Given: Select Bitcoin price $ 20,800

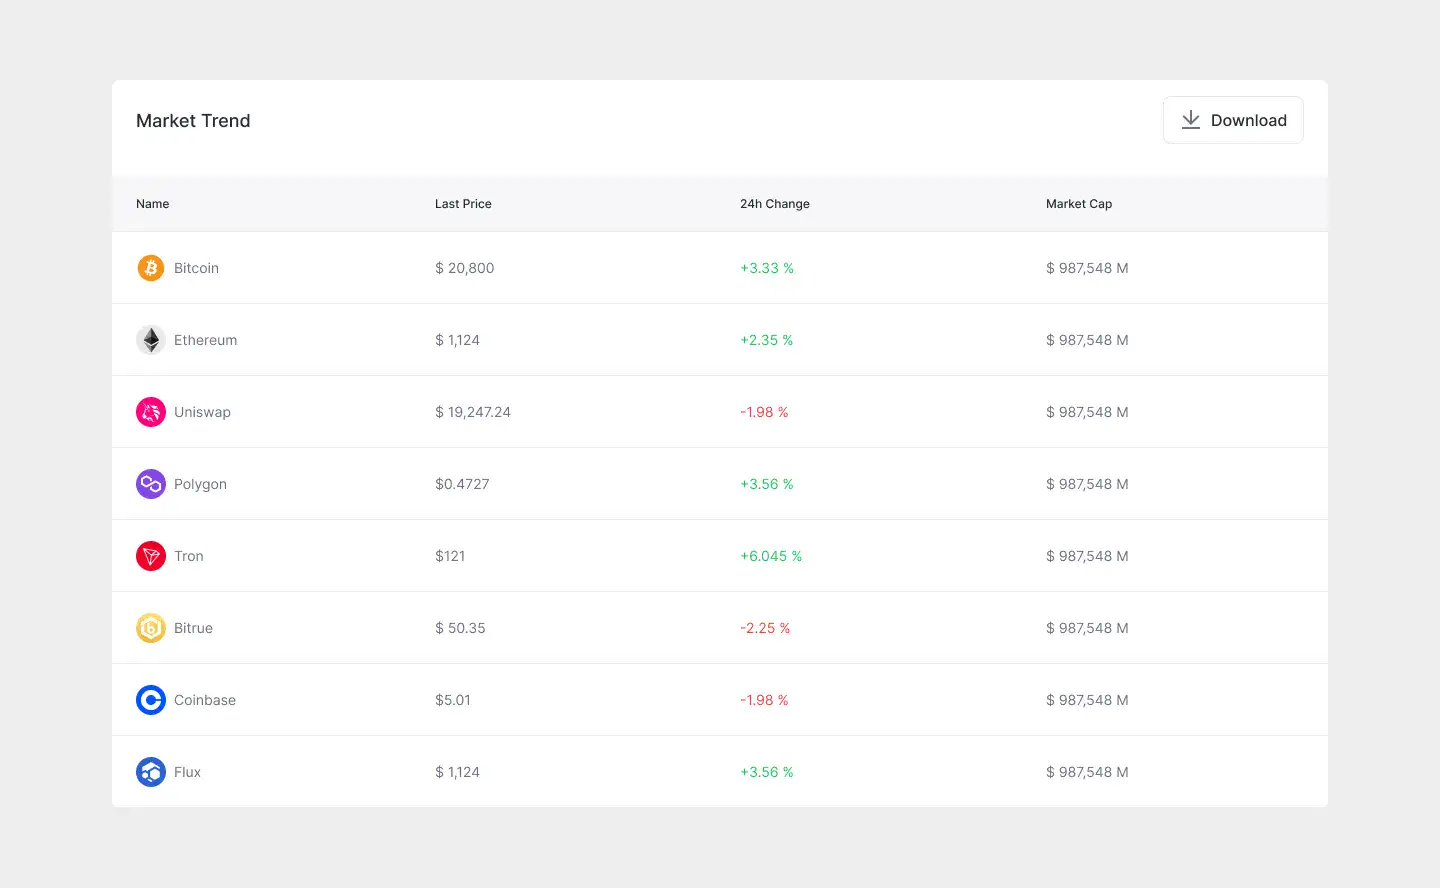Looking at the screenshot, I should 465,268.
